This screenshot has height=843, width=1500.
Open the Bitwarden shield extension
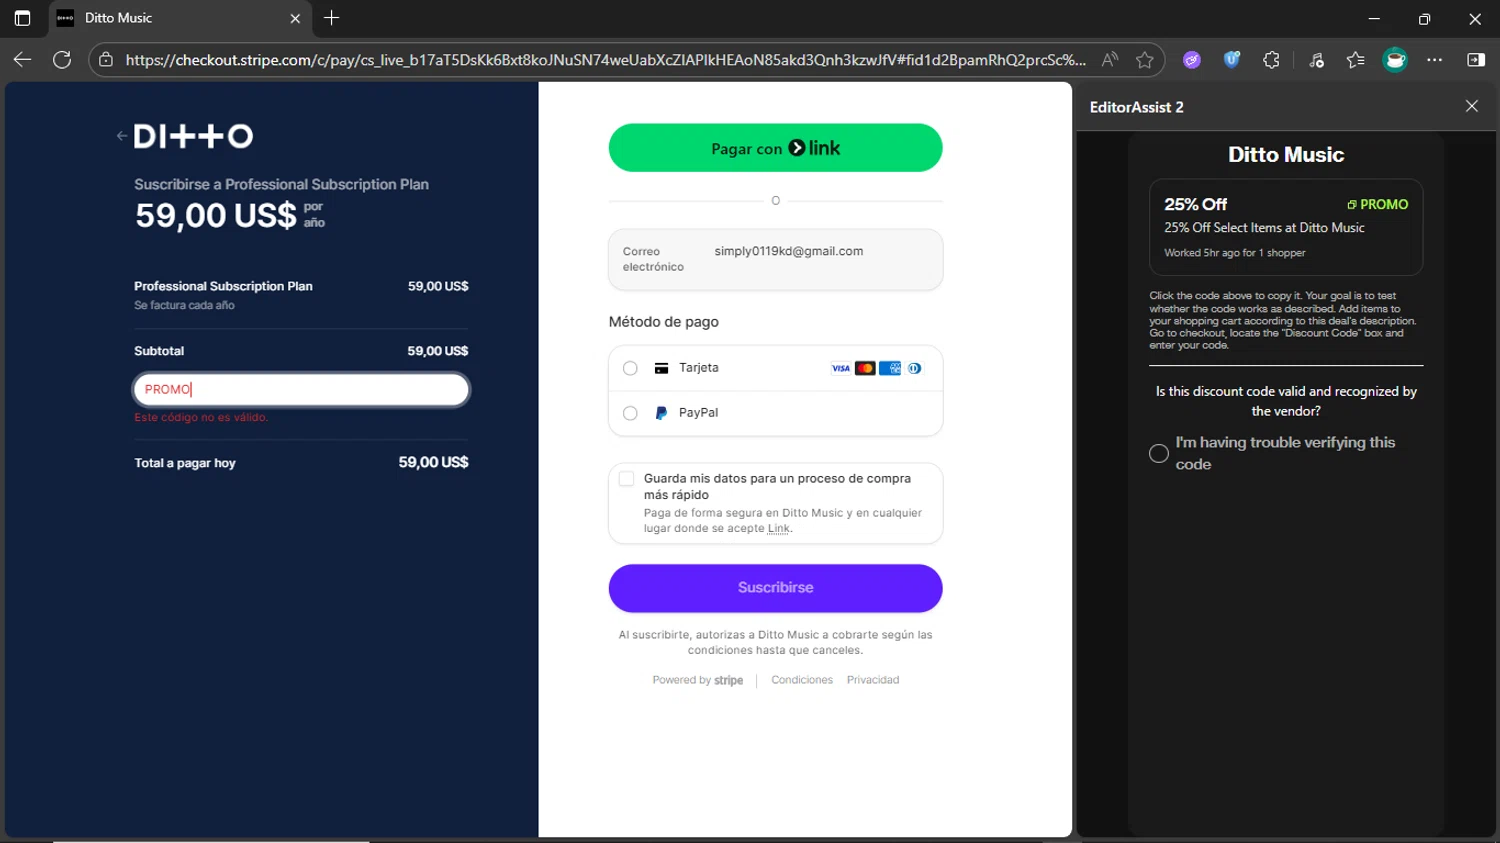[1232, 60]
